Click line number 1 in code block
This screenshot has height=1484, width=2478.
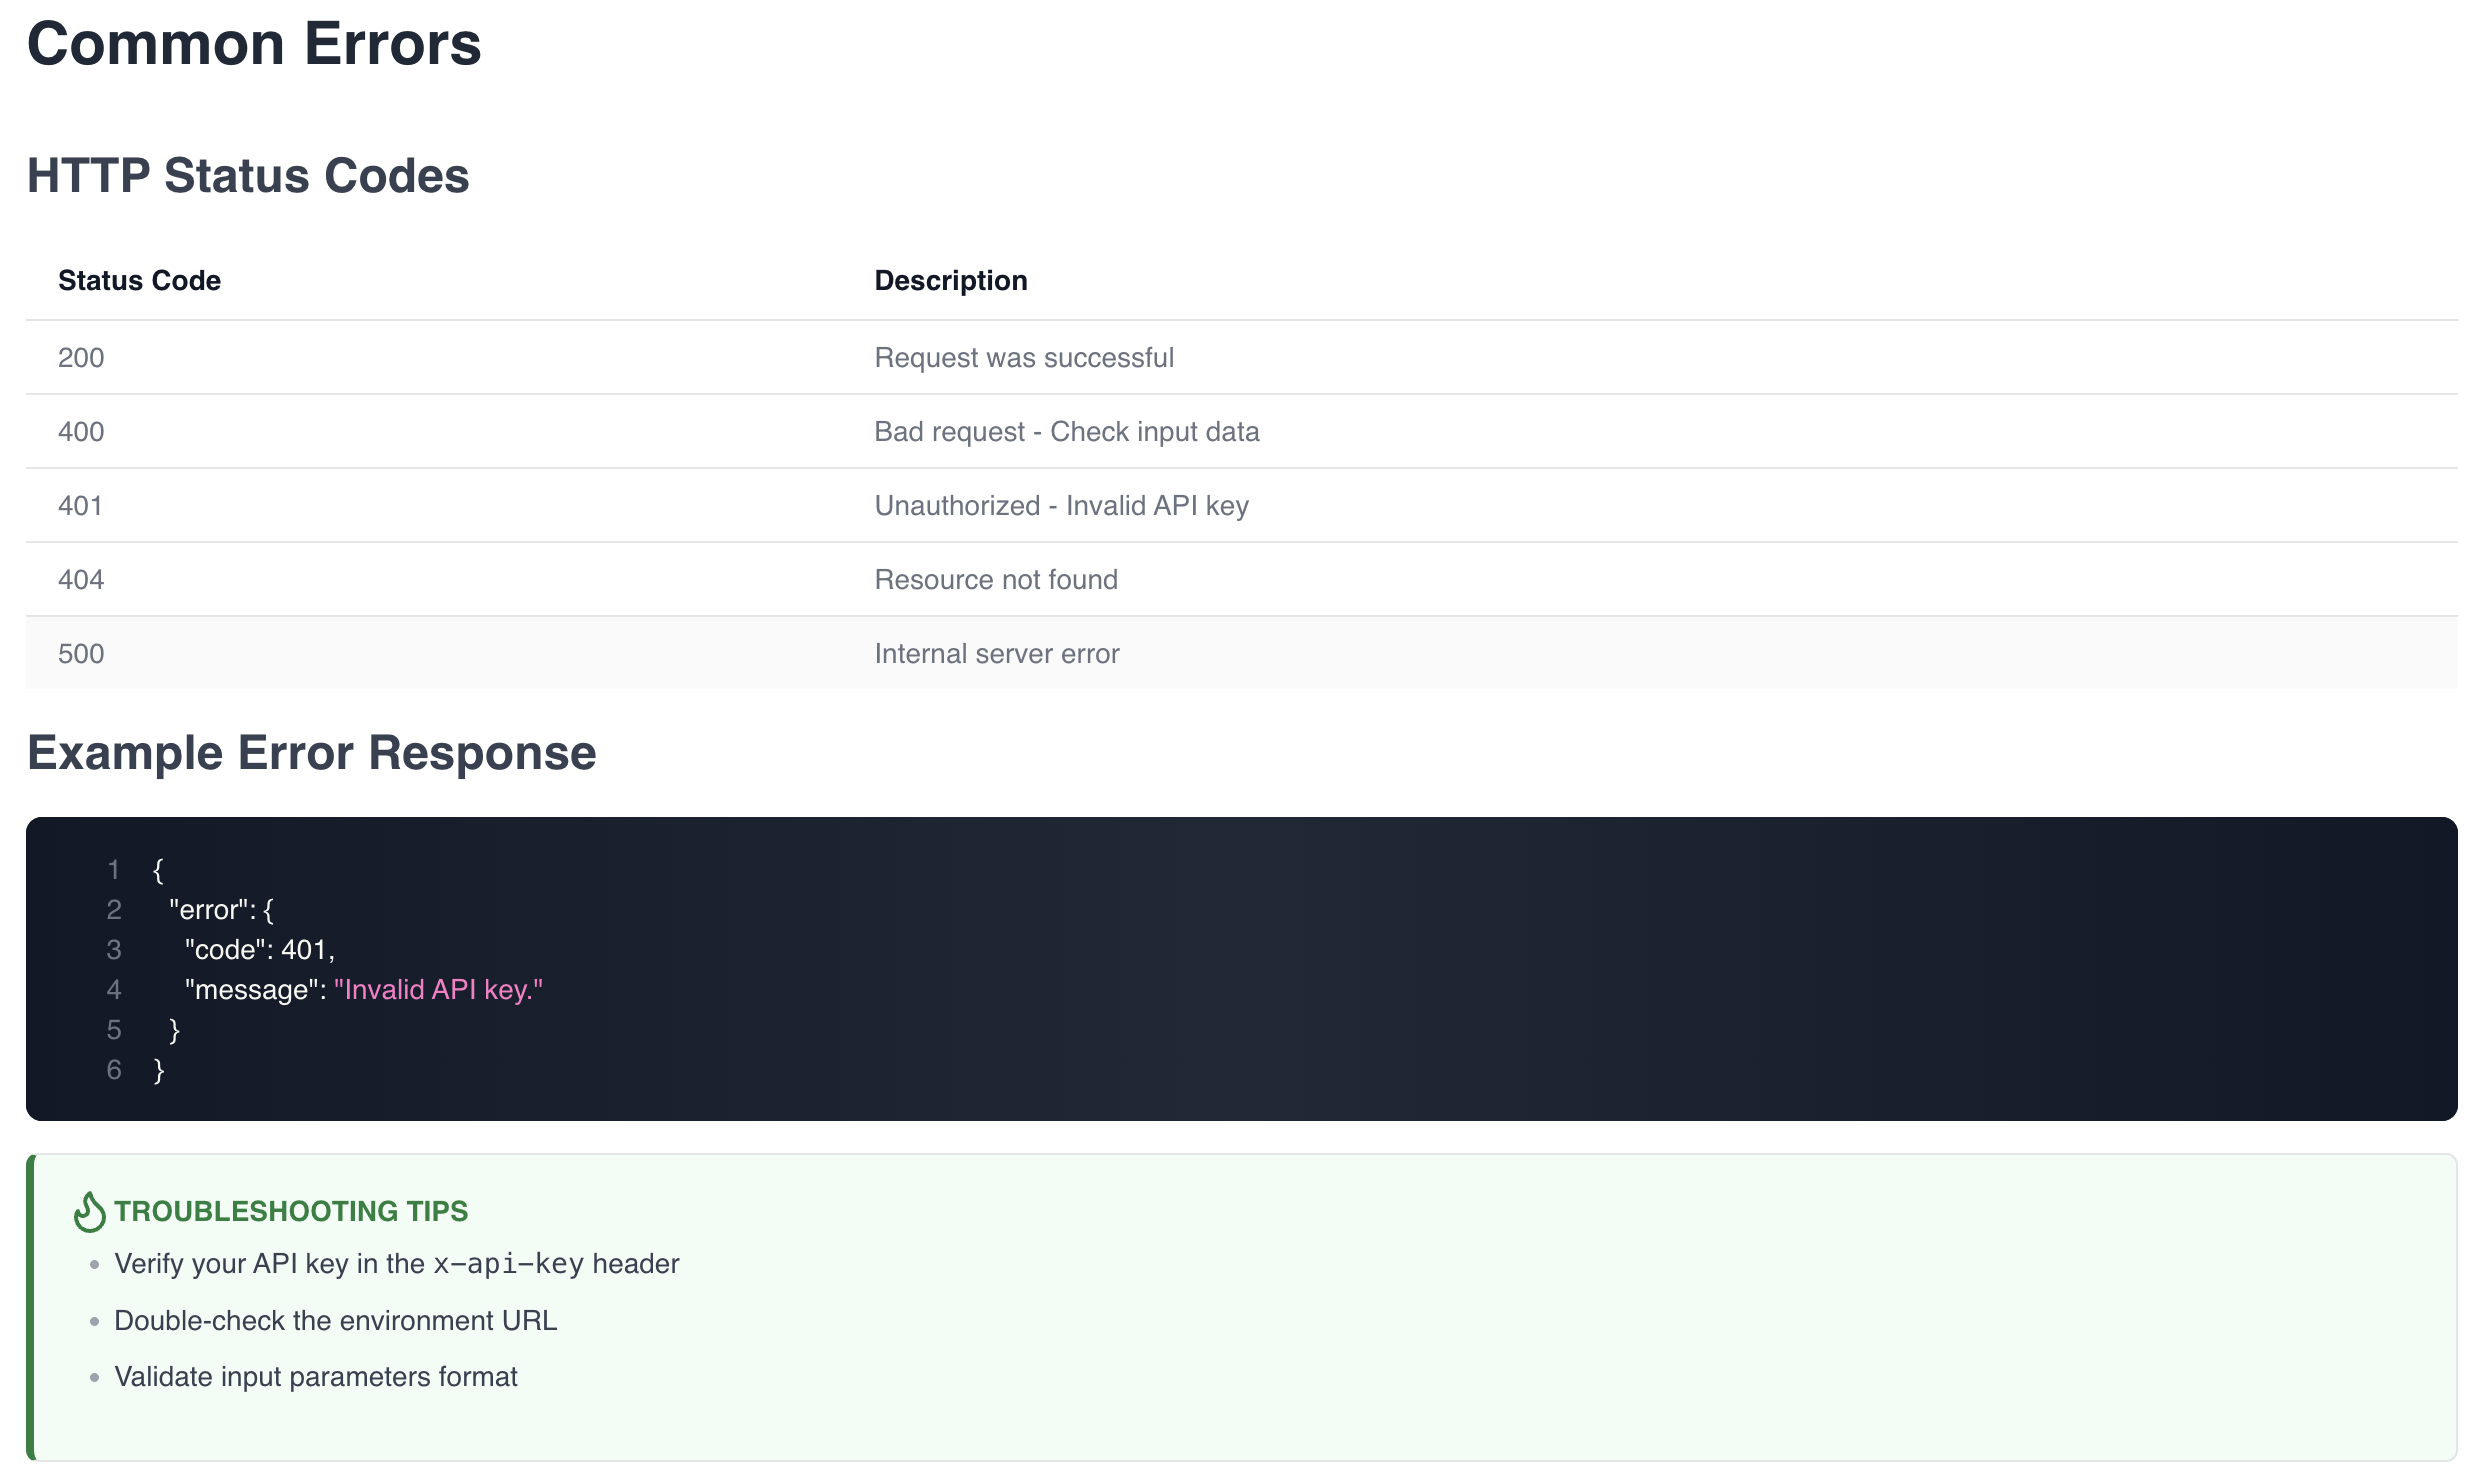(x=114, y=870)
